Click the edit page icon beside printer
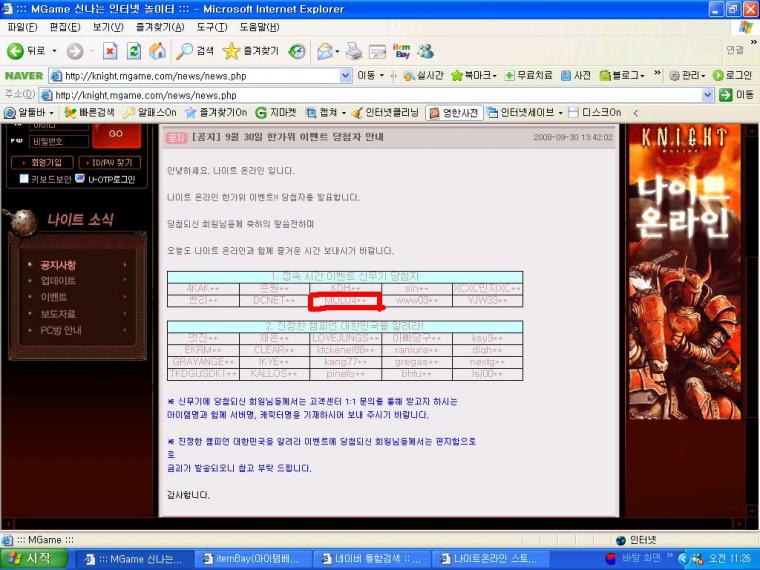 point(377,51)
